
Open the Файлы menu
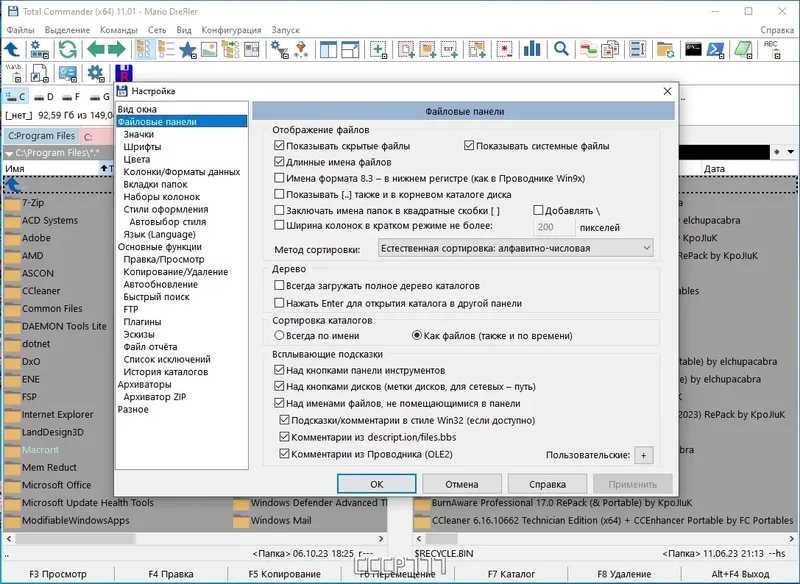20,30
